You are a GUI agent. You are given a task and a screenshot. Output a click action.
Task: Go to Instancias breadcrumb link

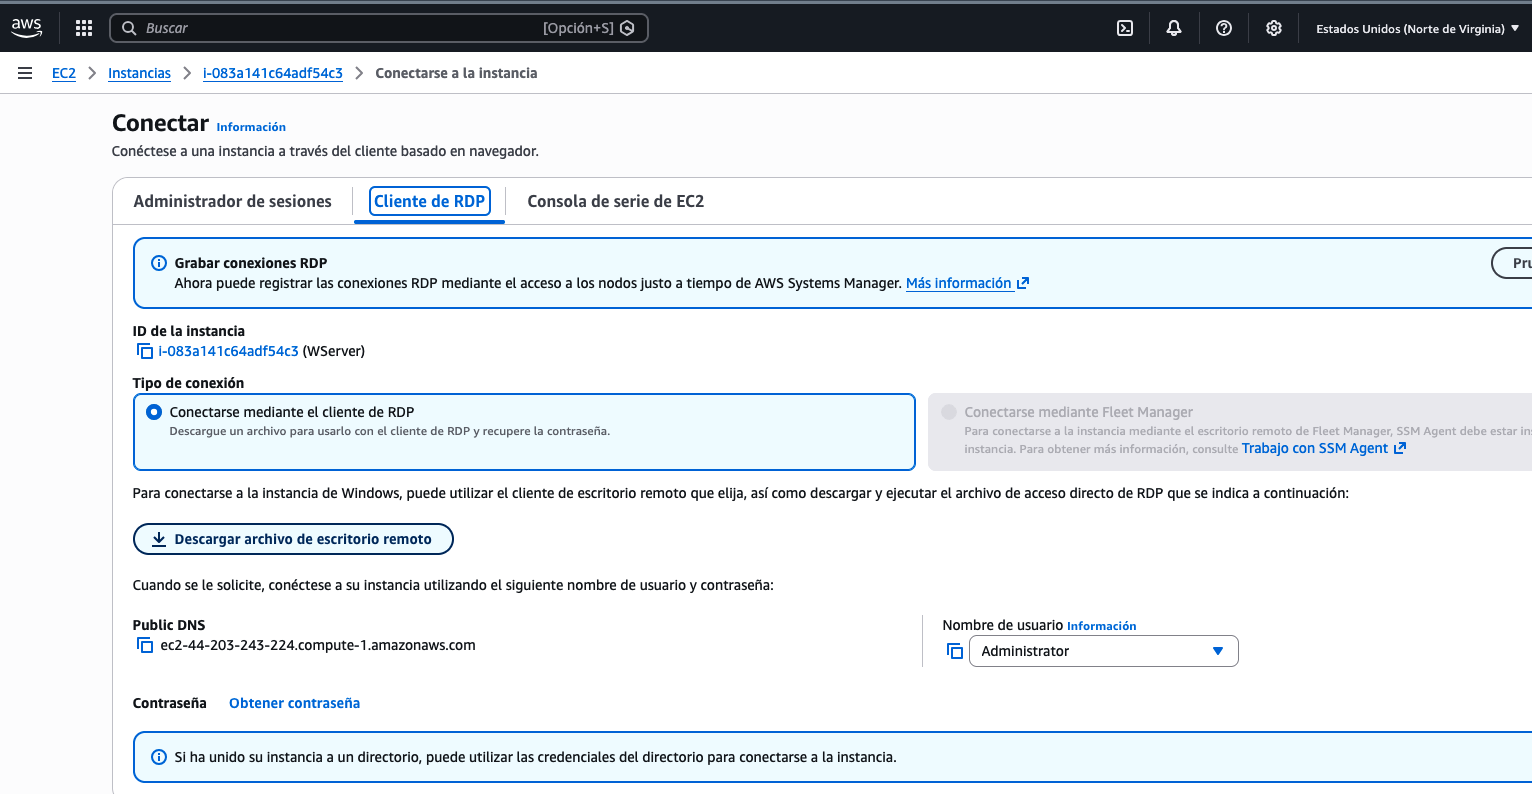139,73
